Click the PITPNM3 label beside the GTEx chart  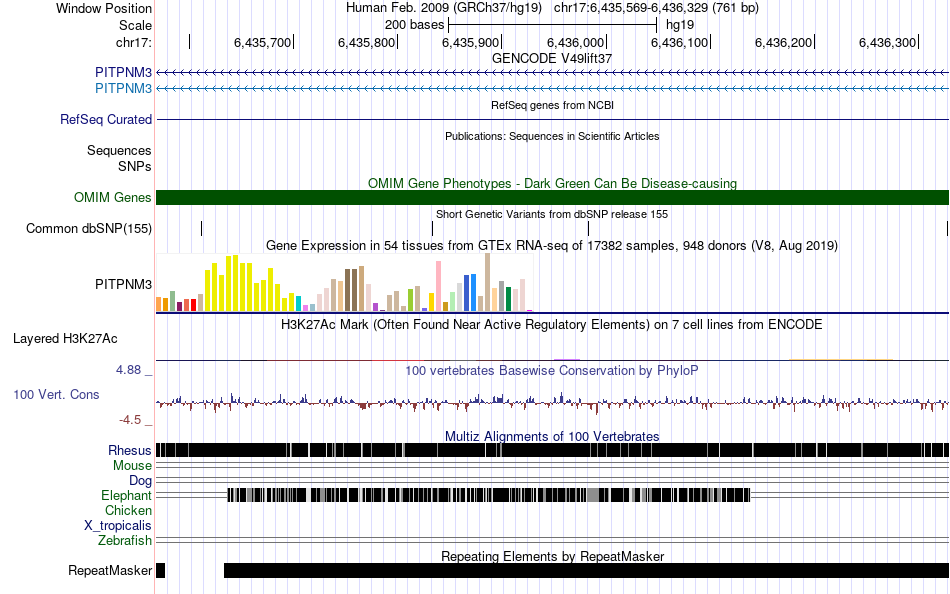tap(123, 284)
